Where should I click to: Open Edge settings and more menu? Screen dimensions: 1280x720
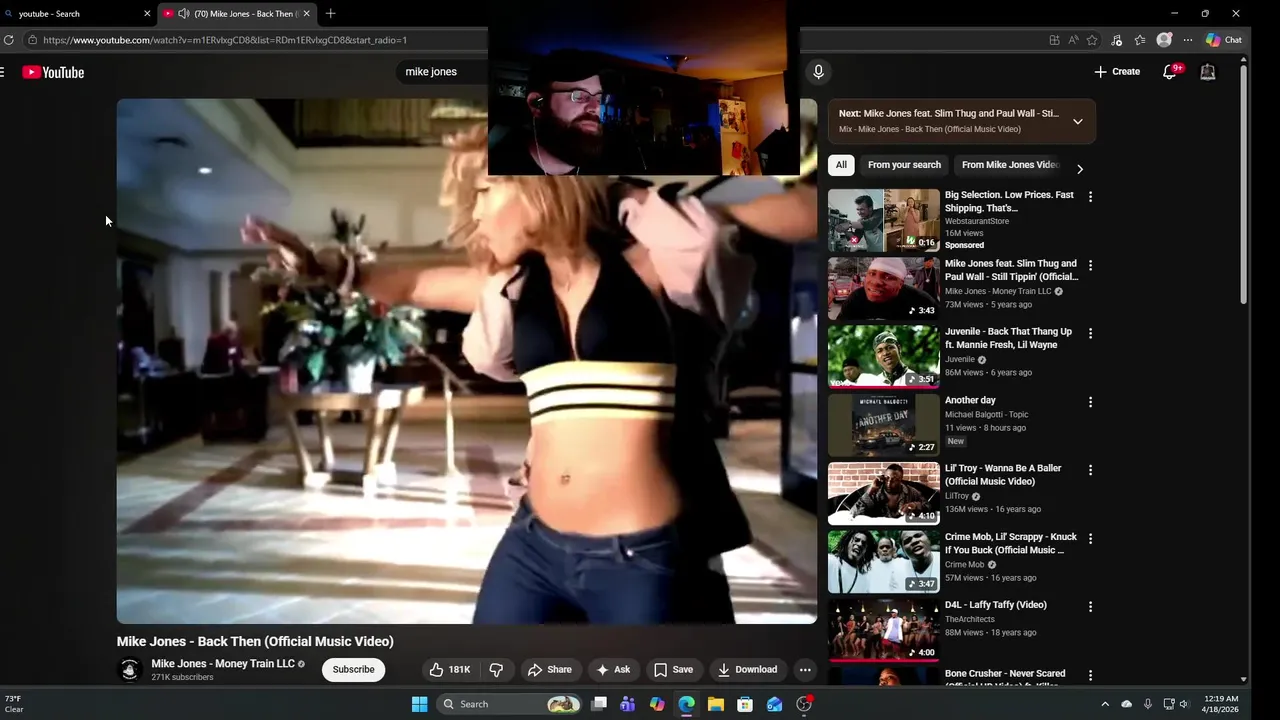[x=1188, y=40]
